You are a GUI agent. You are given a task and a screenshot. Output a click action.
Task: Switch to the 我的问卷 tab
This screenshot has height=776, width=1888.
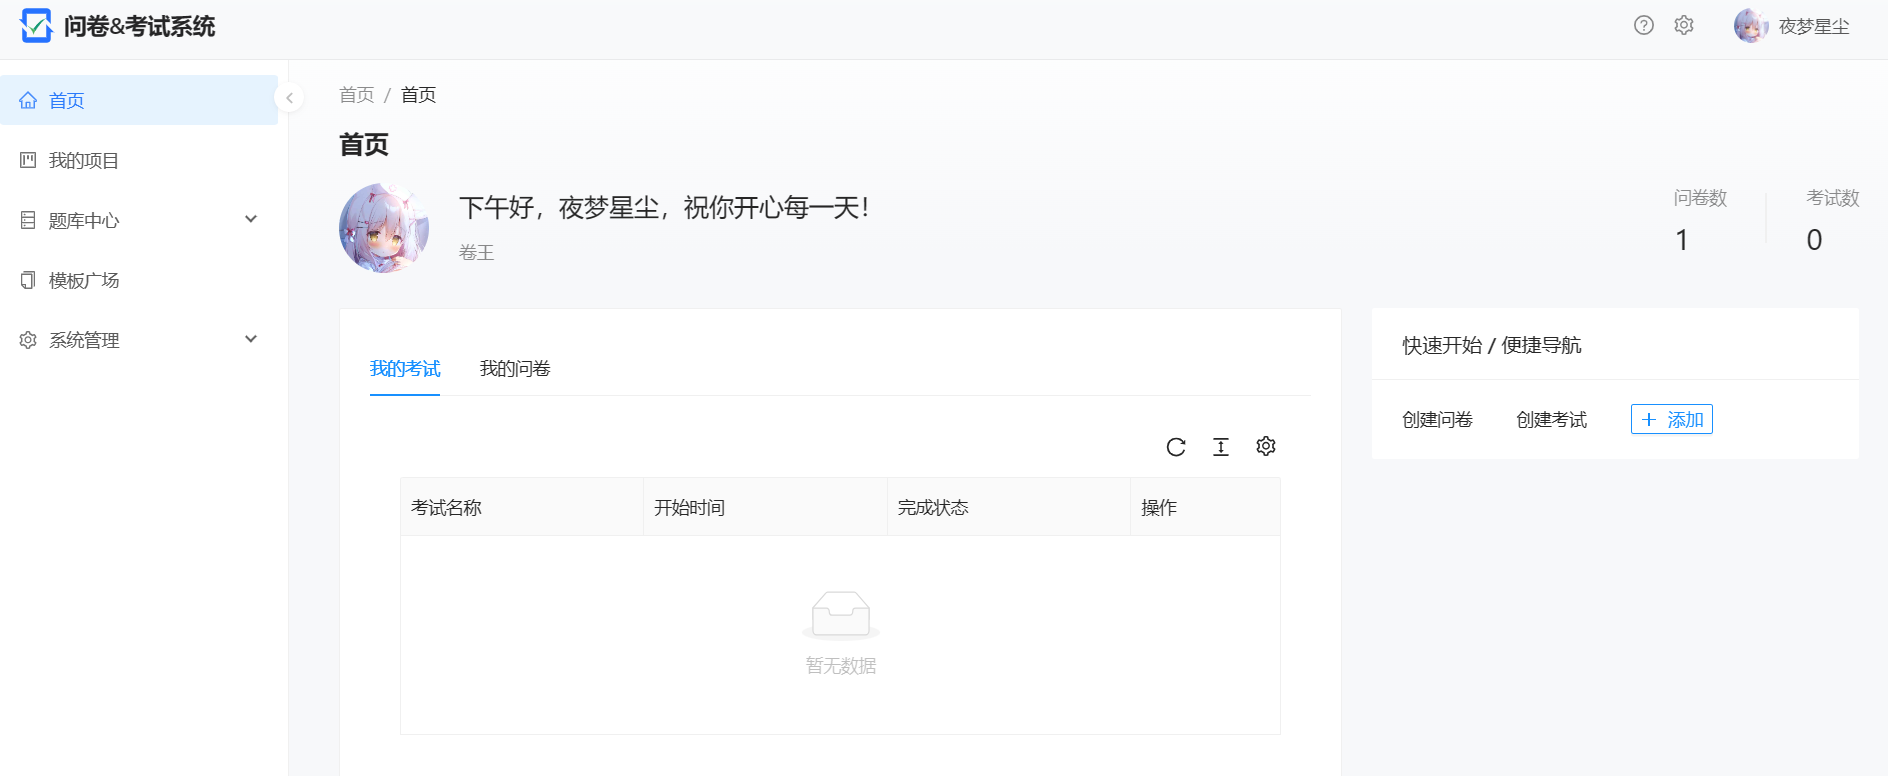point(515,369)
